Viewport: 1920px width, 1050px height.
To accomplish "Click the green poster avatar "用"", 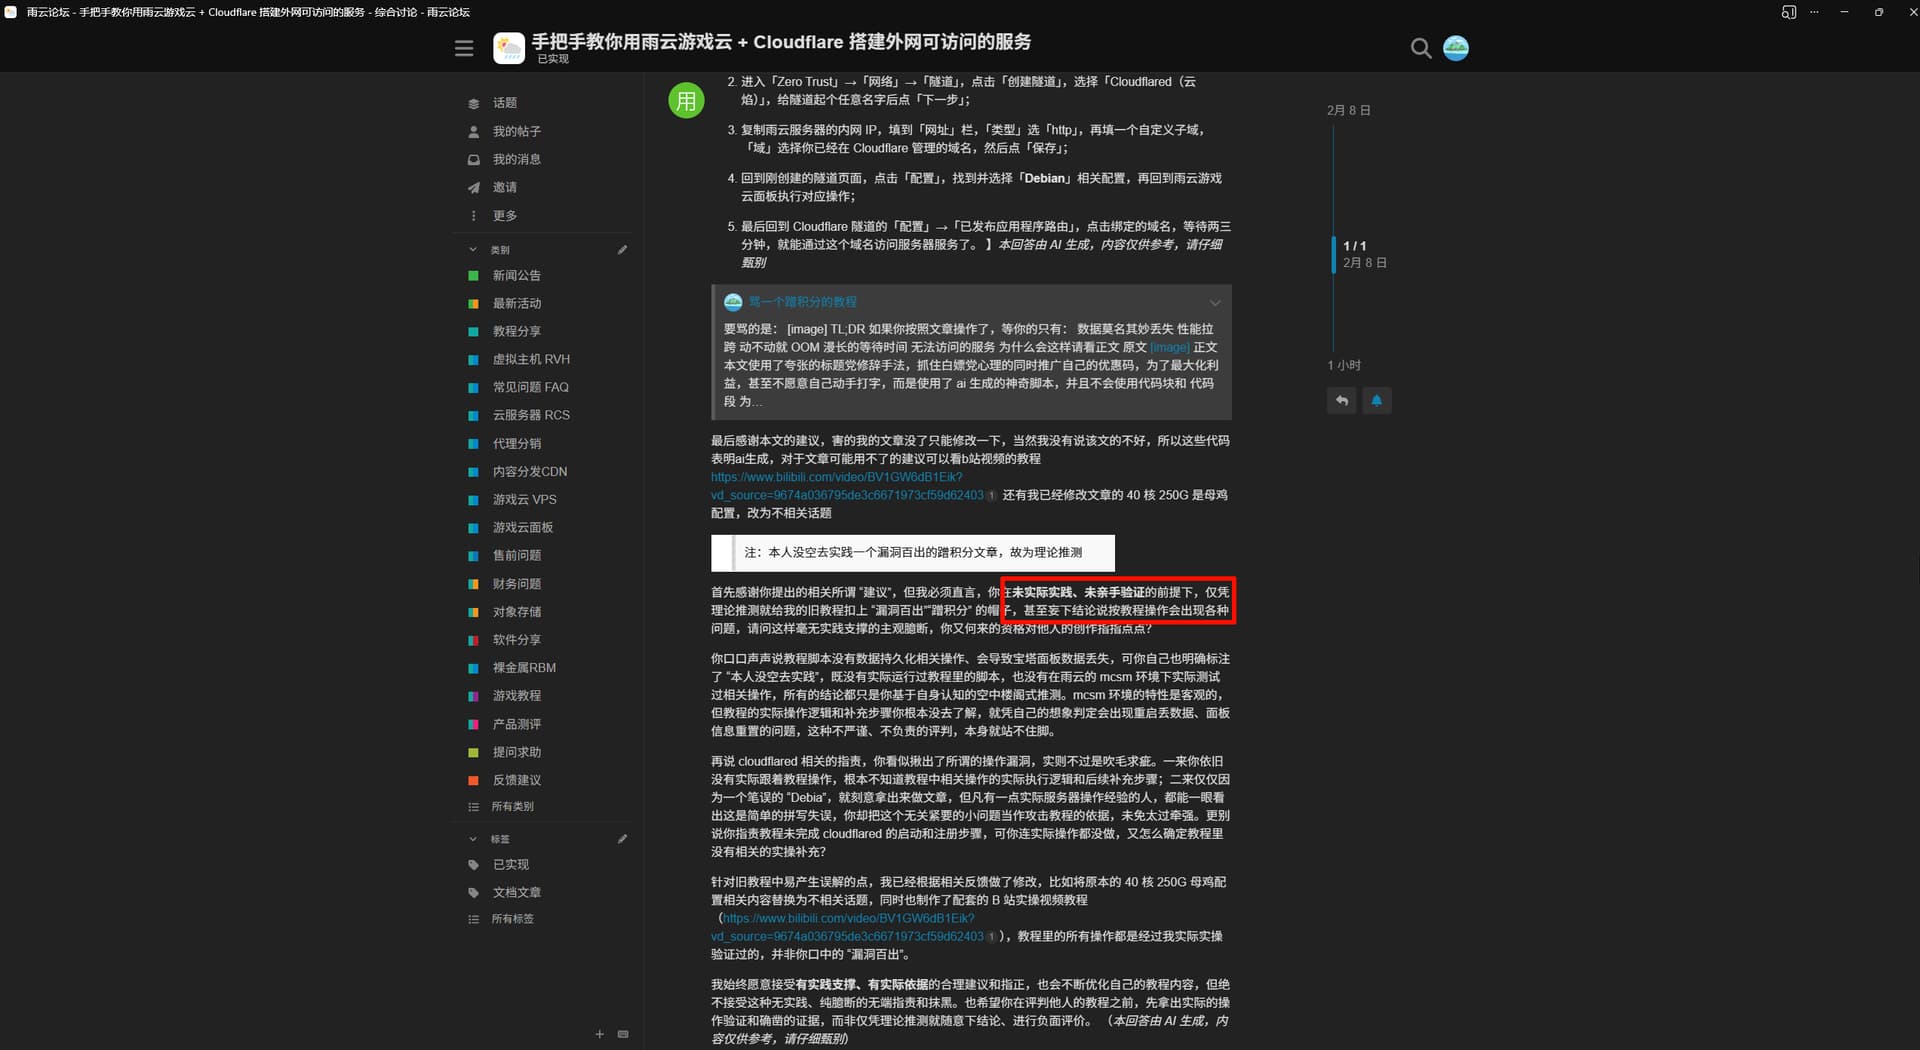I will click(x=686, y=101).
